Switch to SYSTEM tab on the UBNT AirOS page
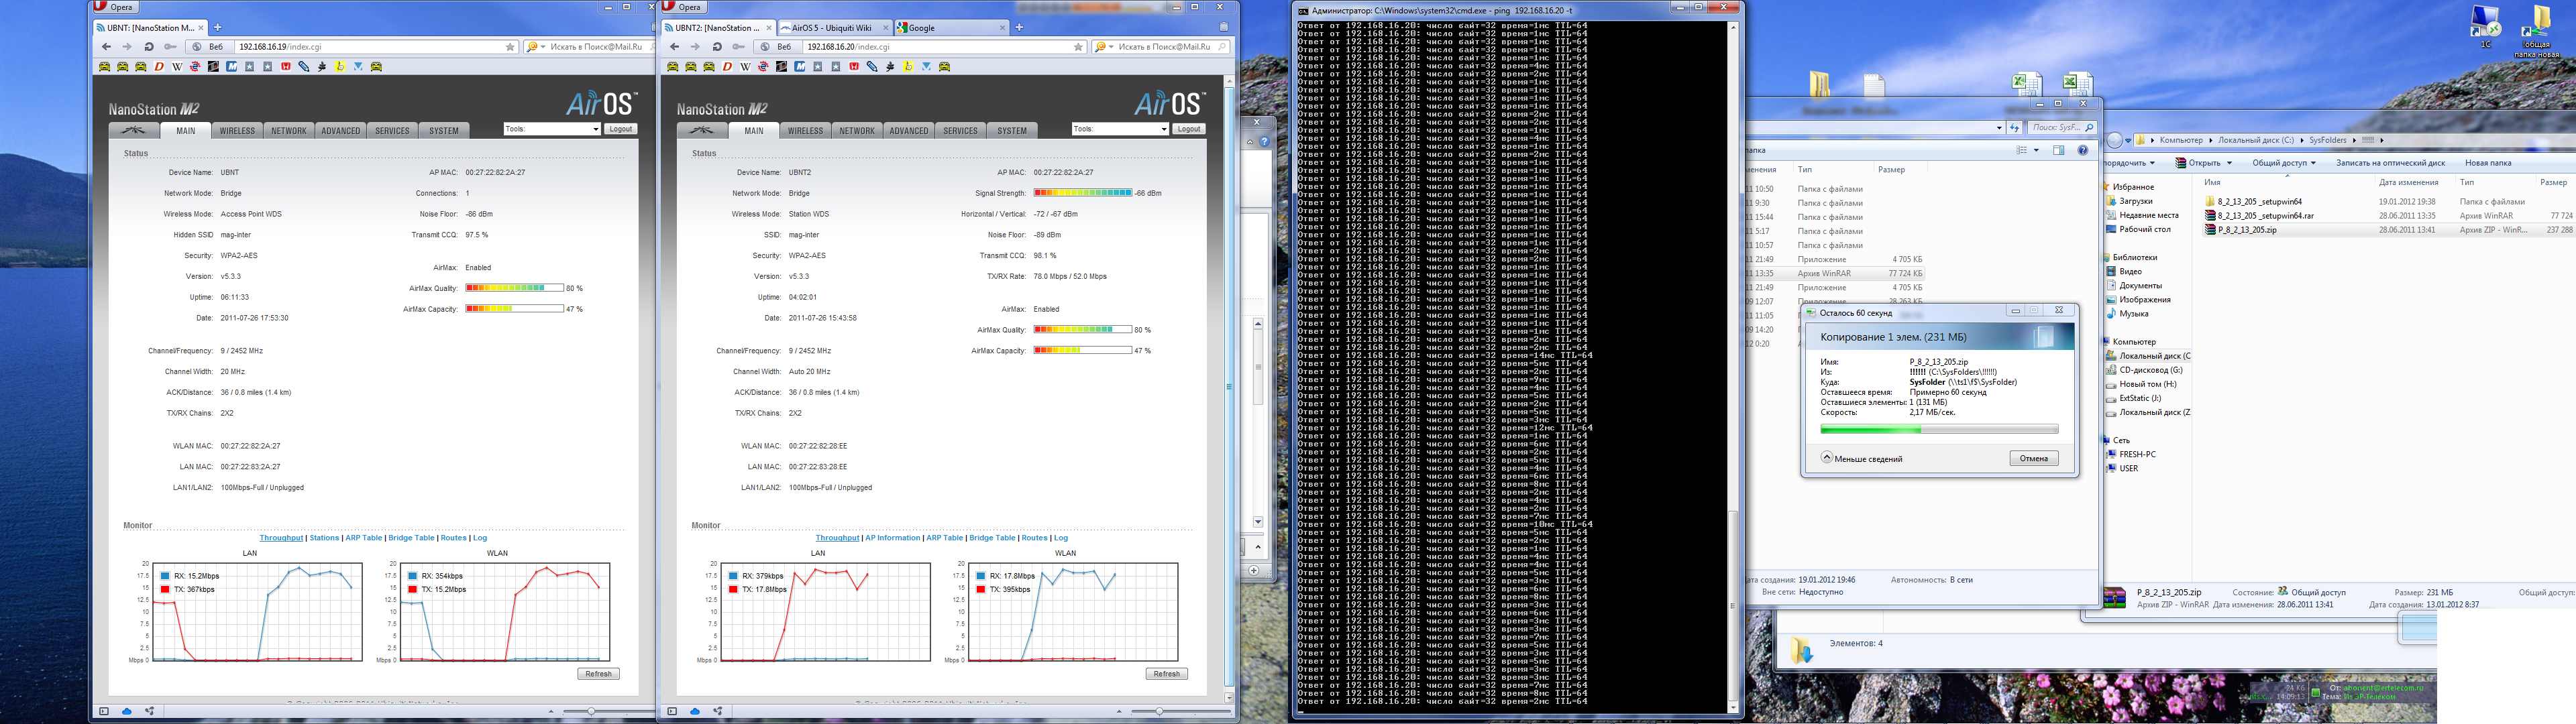Screen dimensions: 2576x724 click(x=444, y=130)
